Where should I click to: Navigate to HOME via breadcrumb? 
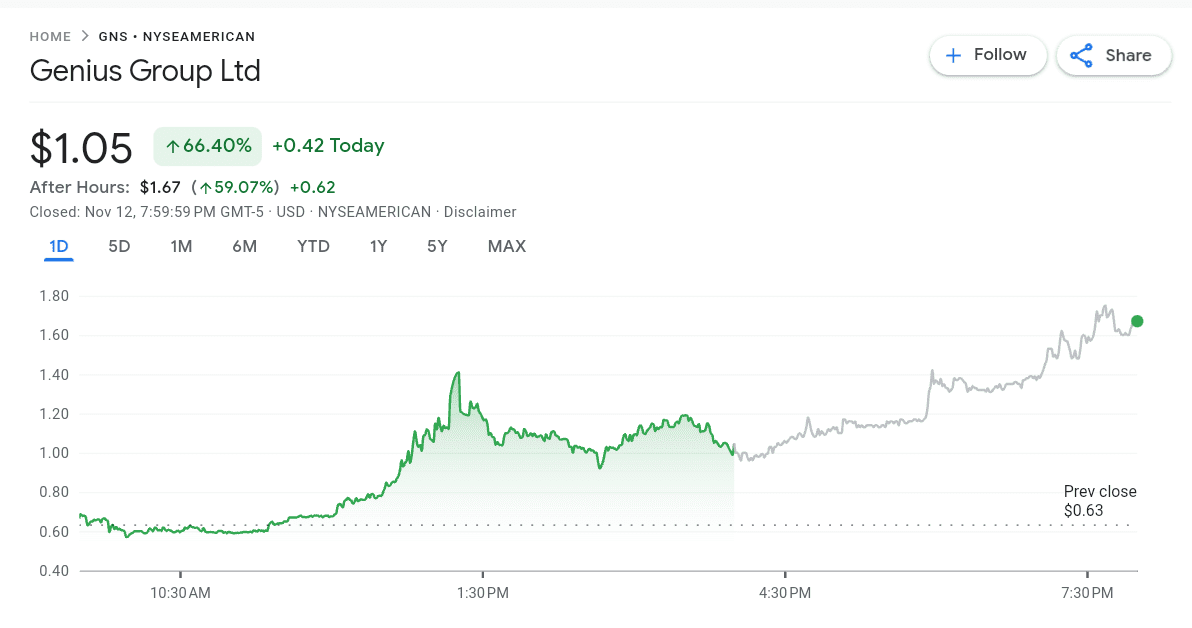50,36
